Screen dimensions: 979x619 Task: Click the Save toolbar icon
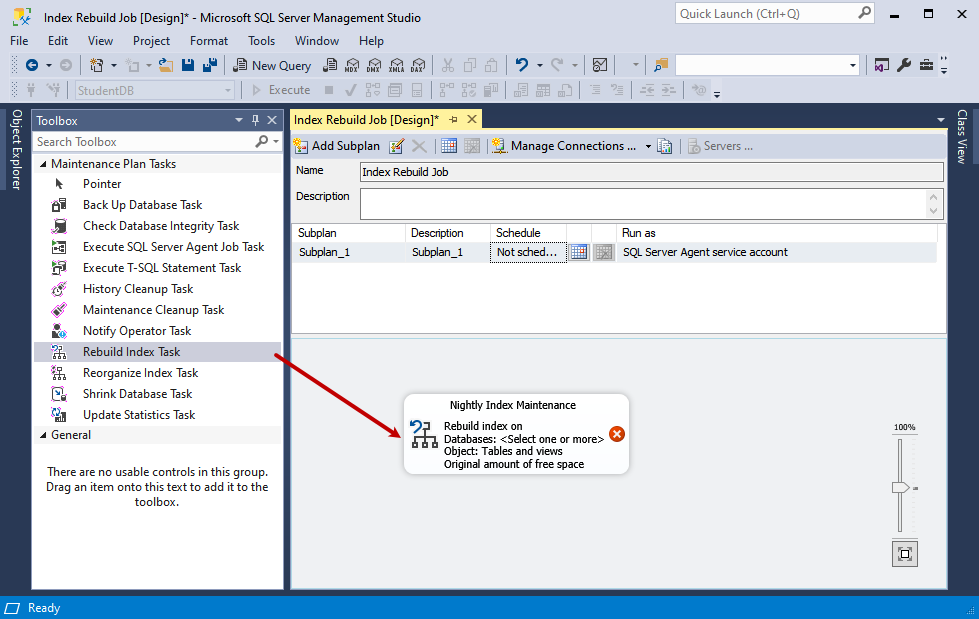click(188, 64)
